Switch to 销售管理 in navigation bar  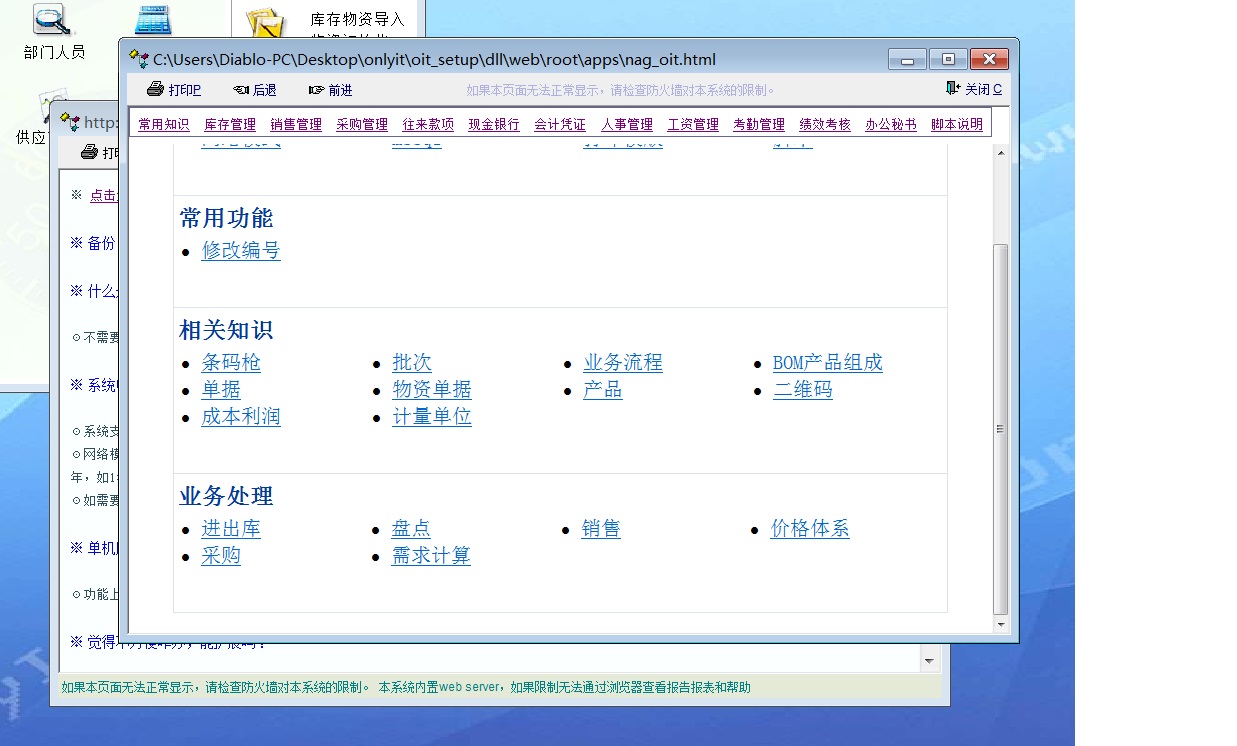coord(296,125)
